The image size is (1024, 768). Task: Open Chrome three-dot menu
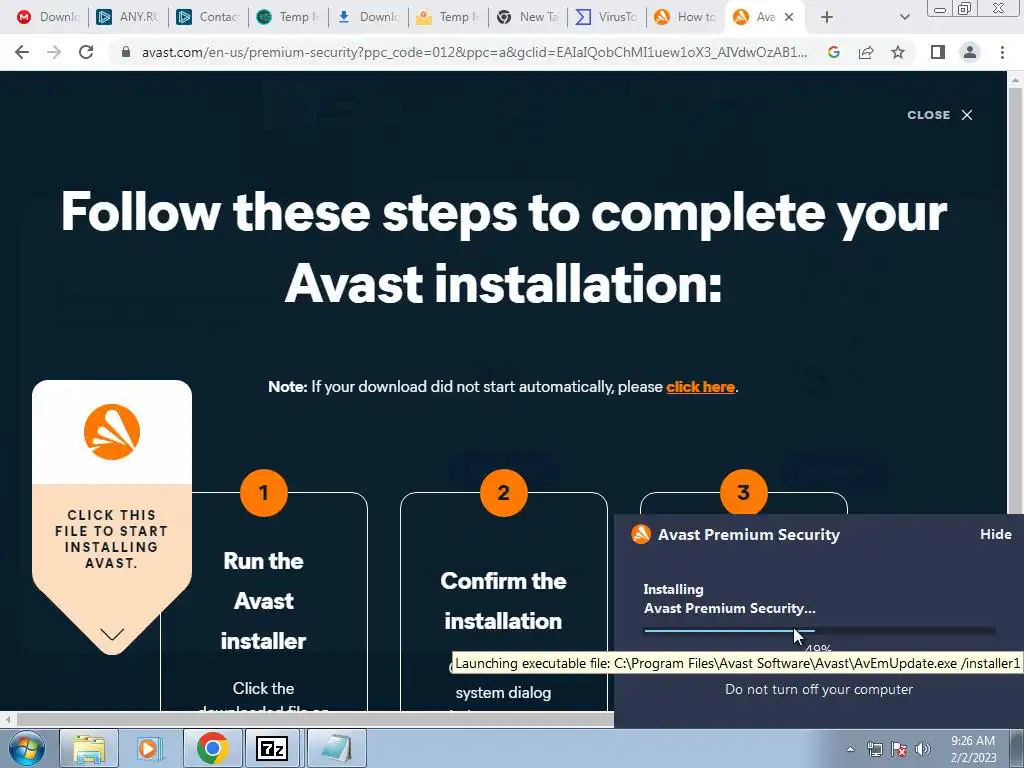coord(1002,52)
